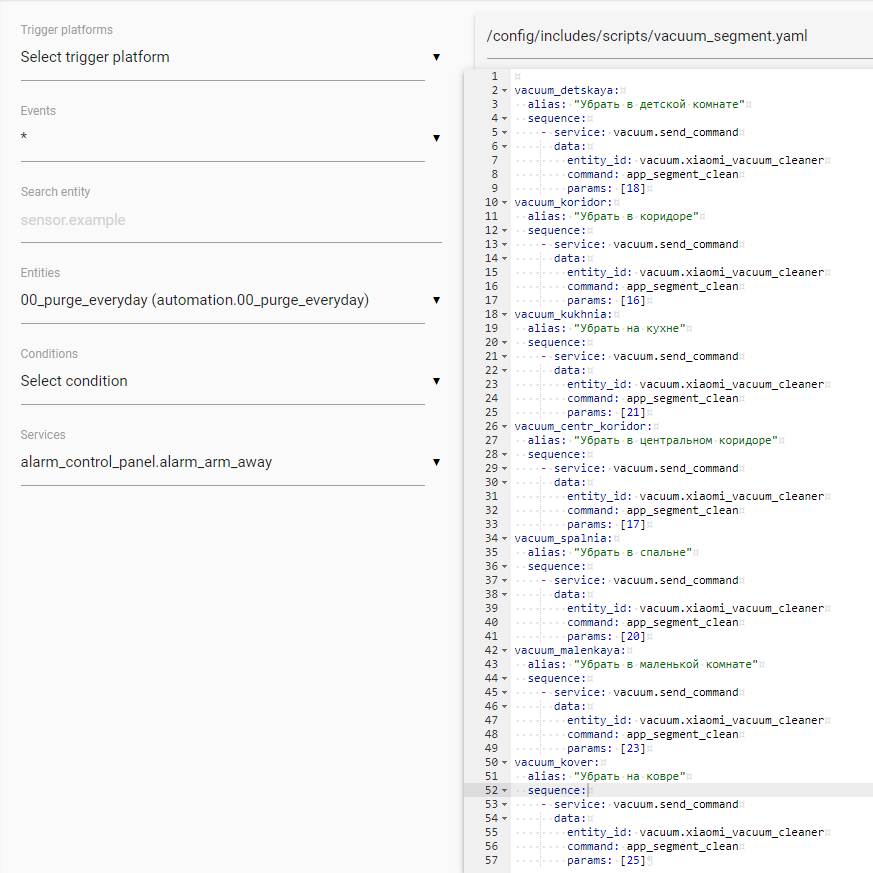Collapse the sequence fold at line 20
Image resolution: width=873 pixels, height=873 pixels.
tap(504, 342)
